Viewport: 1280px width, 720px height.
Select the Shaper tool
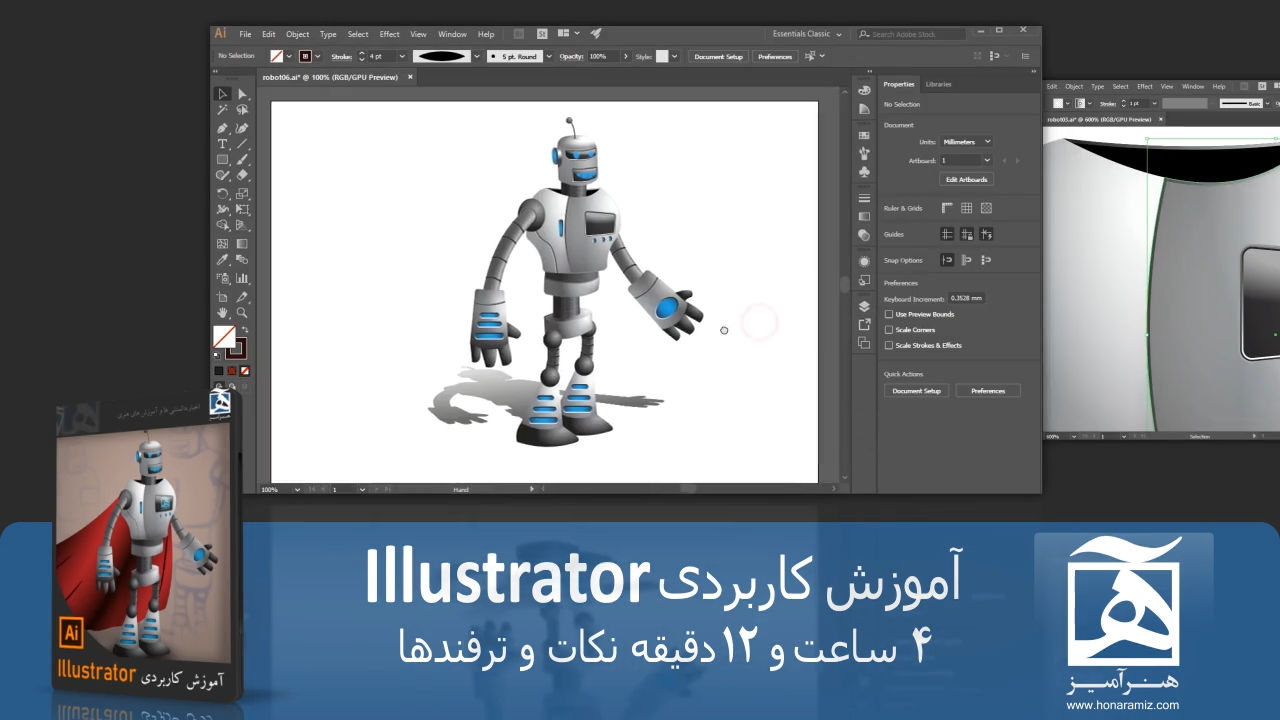pos(222,176)
